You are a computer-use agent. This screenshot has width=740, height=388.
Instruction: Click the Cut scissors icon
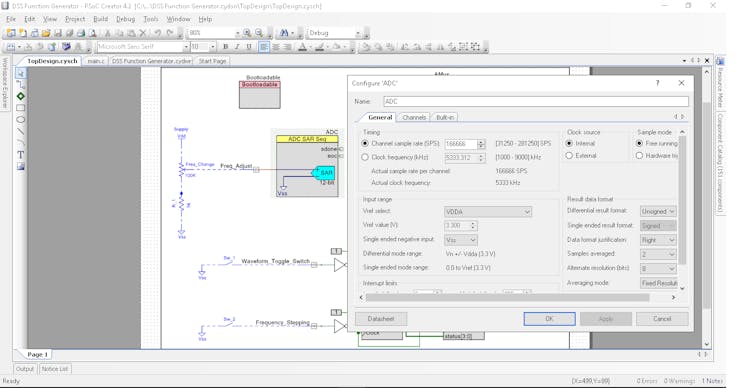pyautogui.click(x=108, y=33)
